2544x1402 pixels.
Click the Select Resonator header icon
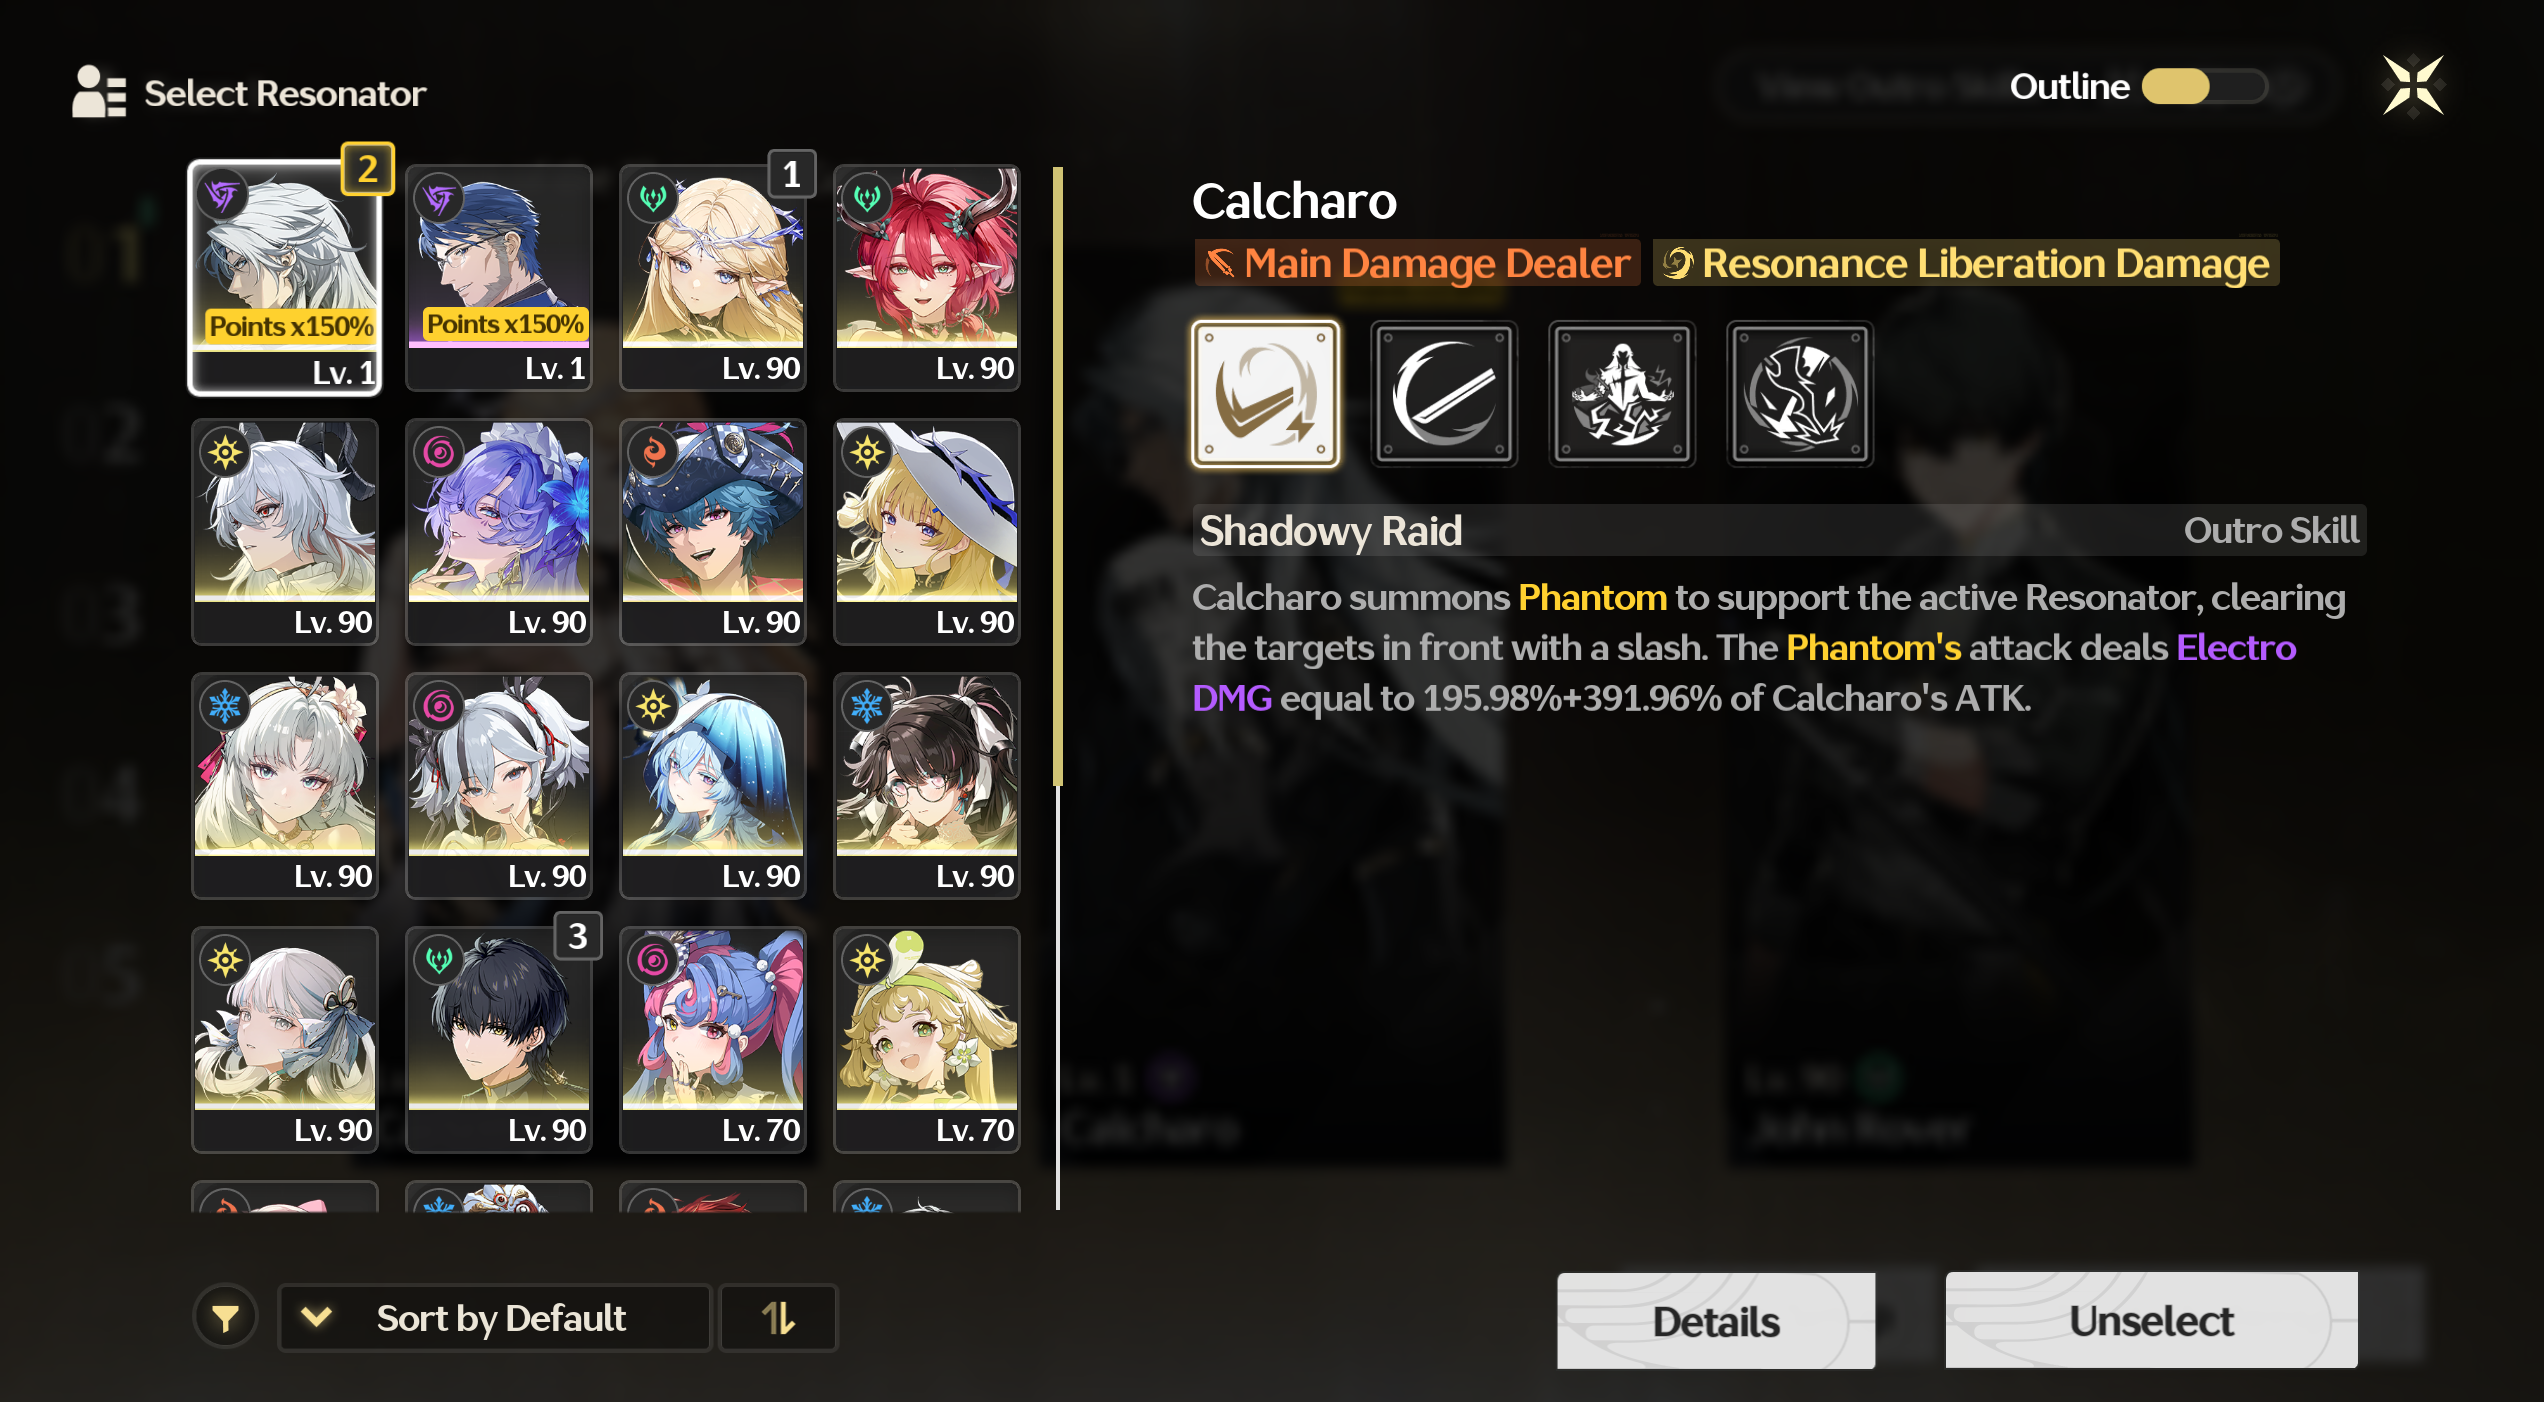point(99,92)
